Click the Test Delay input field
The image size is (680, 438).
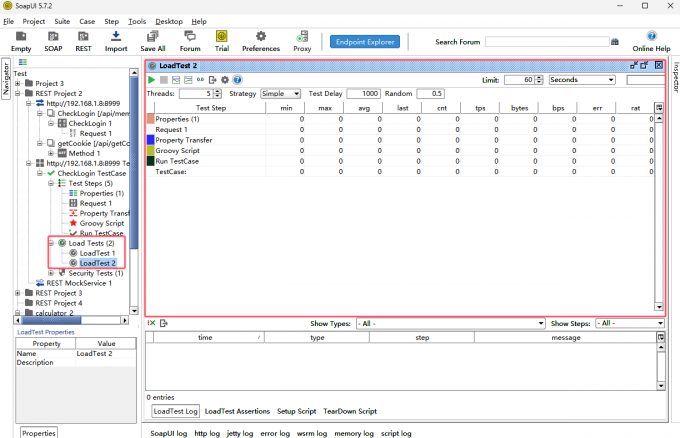363,94
